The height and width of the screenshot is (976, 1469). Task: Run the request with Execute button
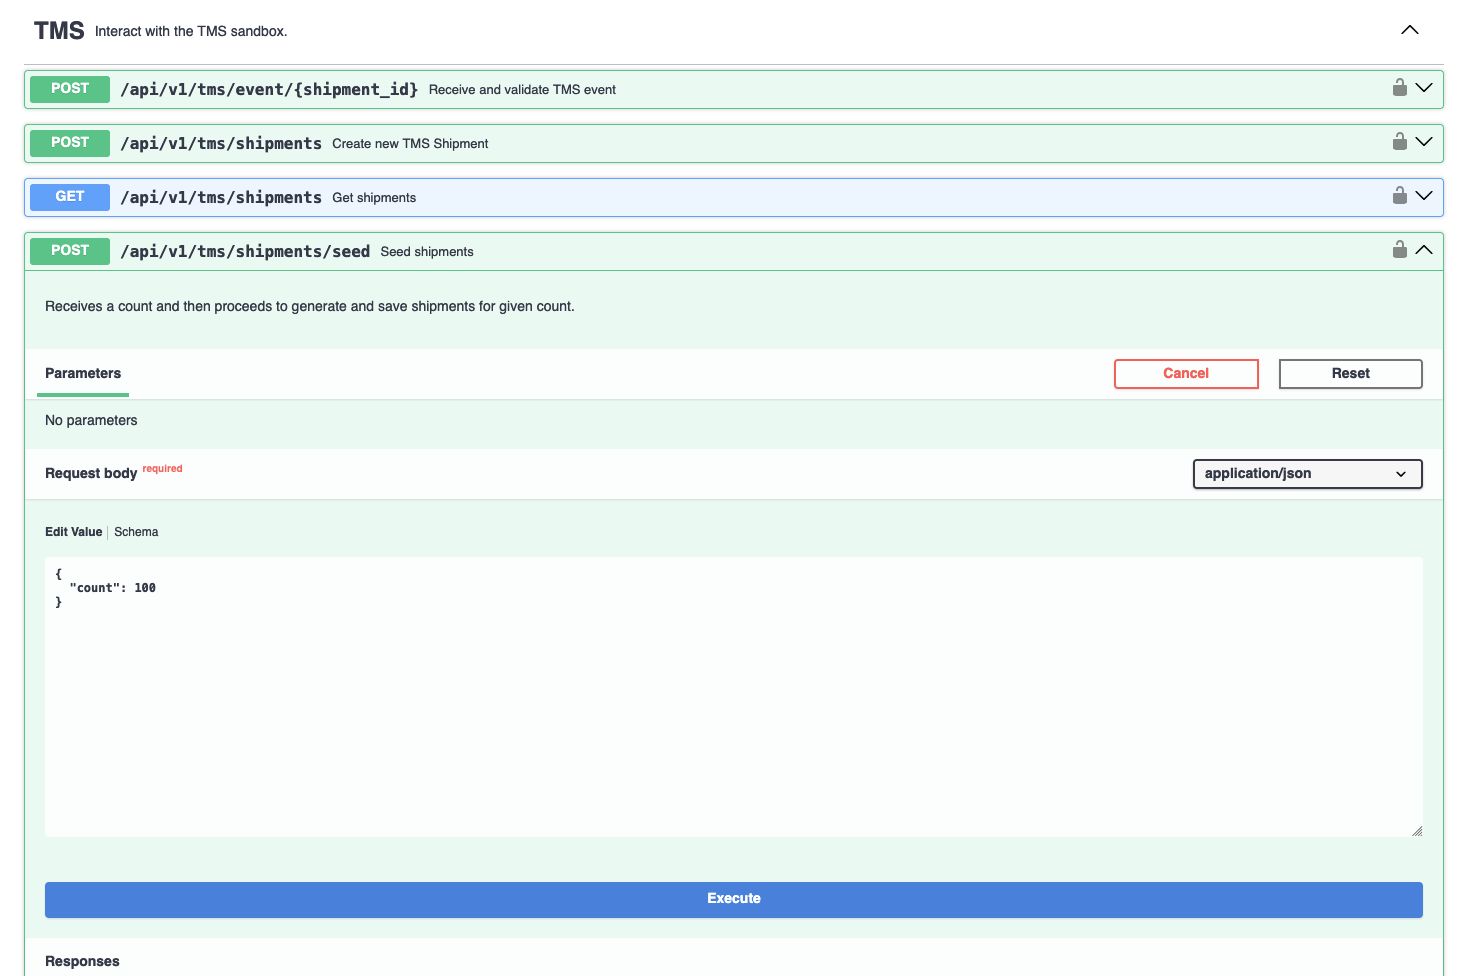[733, 899]
